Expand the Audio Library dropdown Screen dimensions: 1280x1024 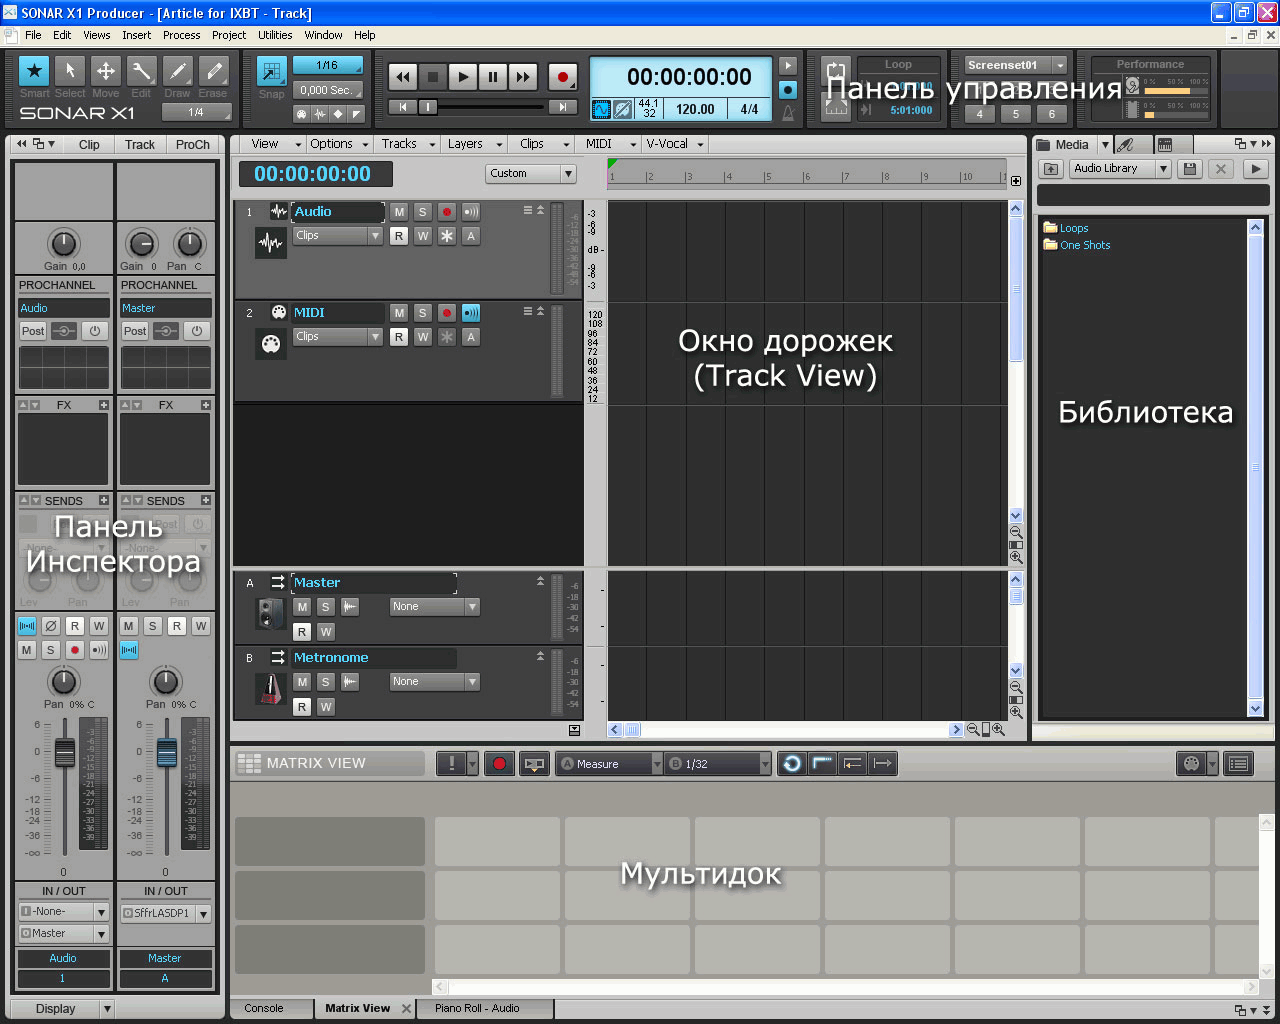click(x=1120, y=169)
